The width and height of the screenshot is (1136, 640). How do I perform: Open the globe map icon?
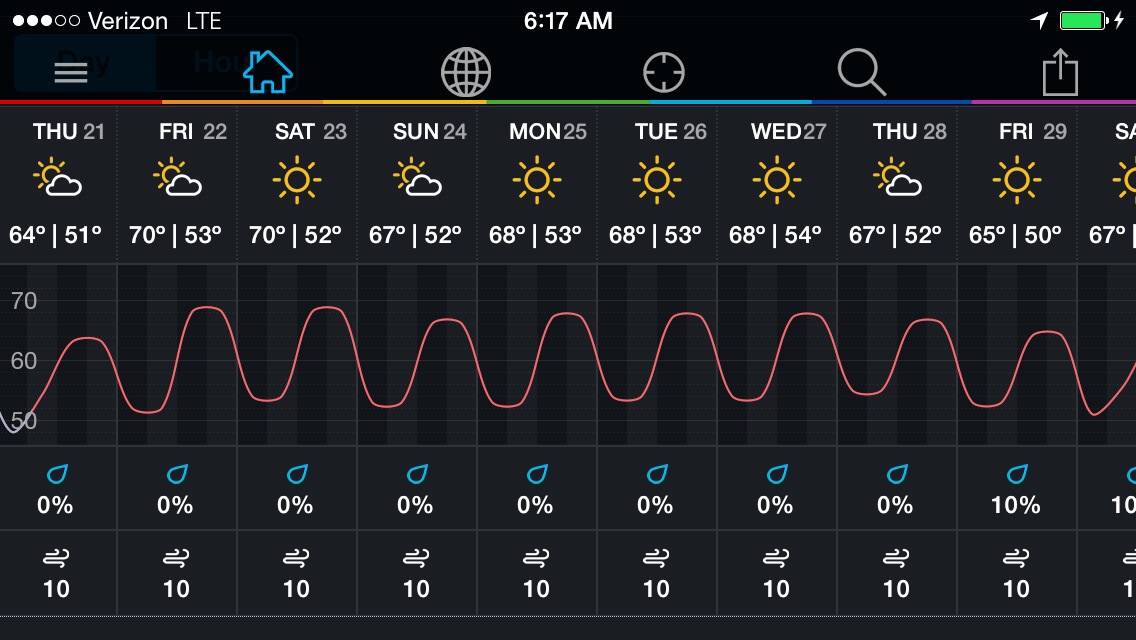[x=466, y=72]
